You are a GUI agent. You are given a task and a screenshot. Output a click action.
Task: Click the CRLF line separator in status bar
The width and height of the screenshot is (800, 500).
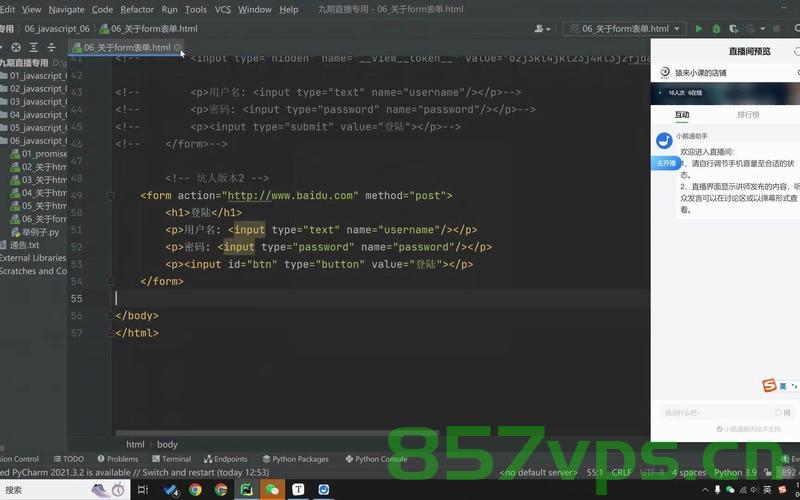point(621,473)
